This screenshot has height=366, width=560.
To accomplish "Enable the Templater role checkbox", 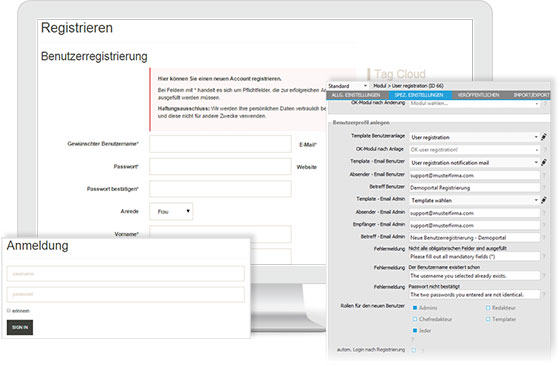I will 488,319.
